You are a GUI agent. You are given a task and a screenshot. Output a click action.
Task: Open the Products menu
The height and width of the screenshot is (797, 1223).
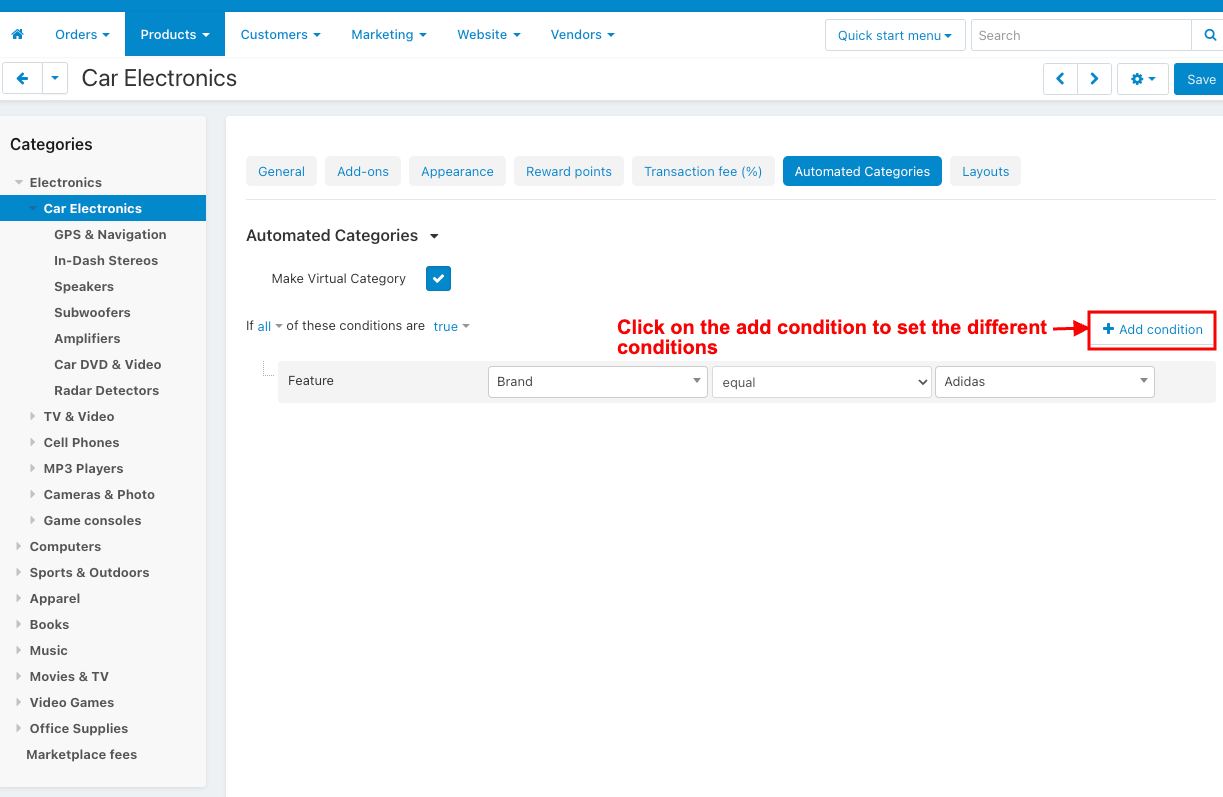pyautogui.click(x=175, y=34)
